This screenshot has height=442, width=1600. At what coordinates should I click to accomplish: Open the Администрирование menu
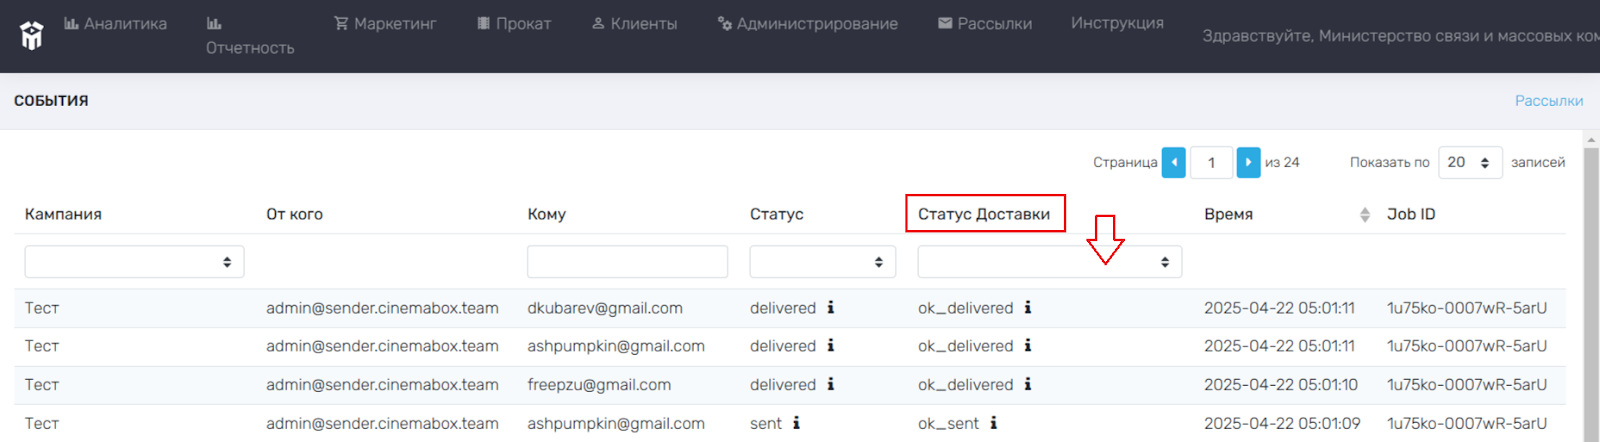tap(807, 23)
